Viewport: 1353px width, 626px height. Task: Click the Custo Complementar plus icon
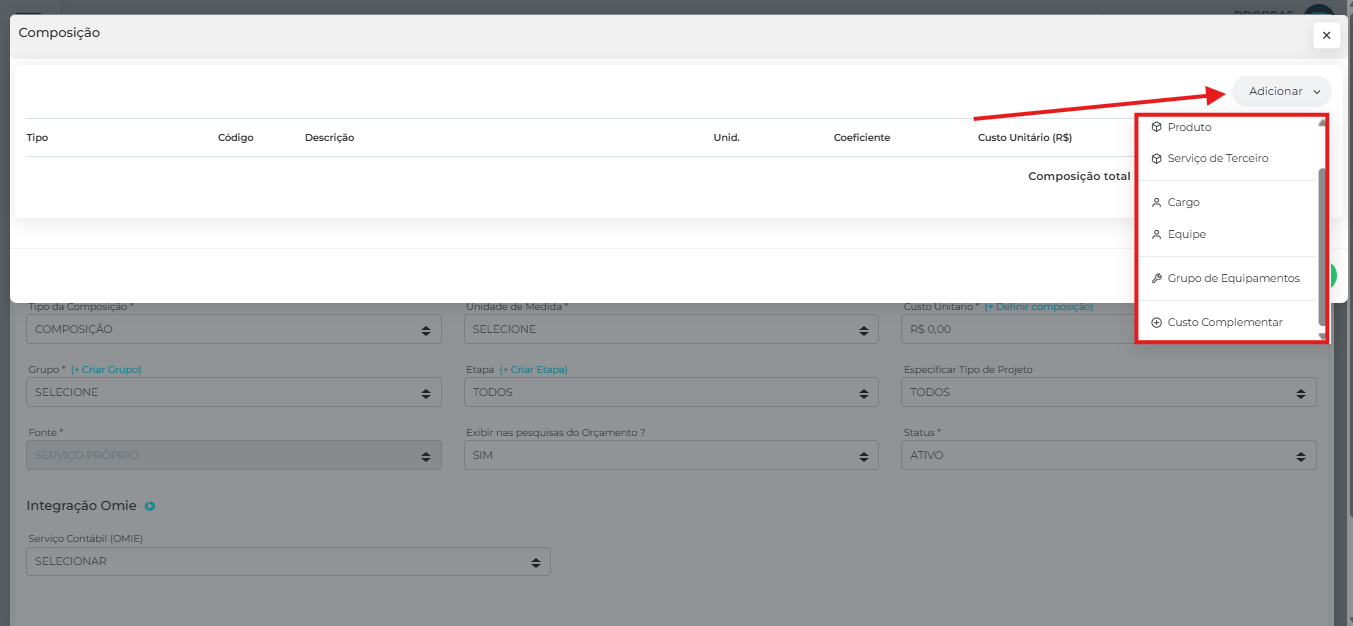[1157, 322]
